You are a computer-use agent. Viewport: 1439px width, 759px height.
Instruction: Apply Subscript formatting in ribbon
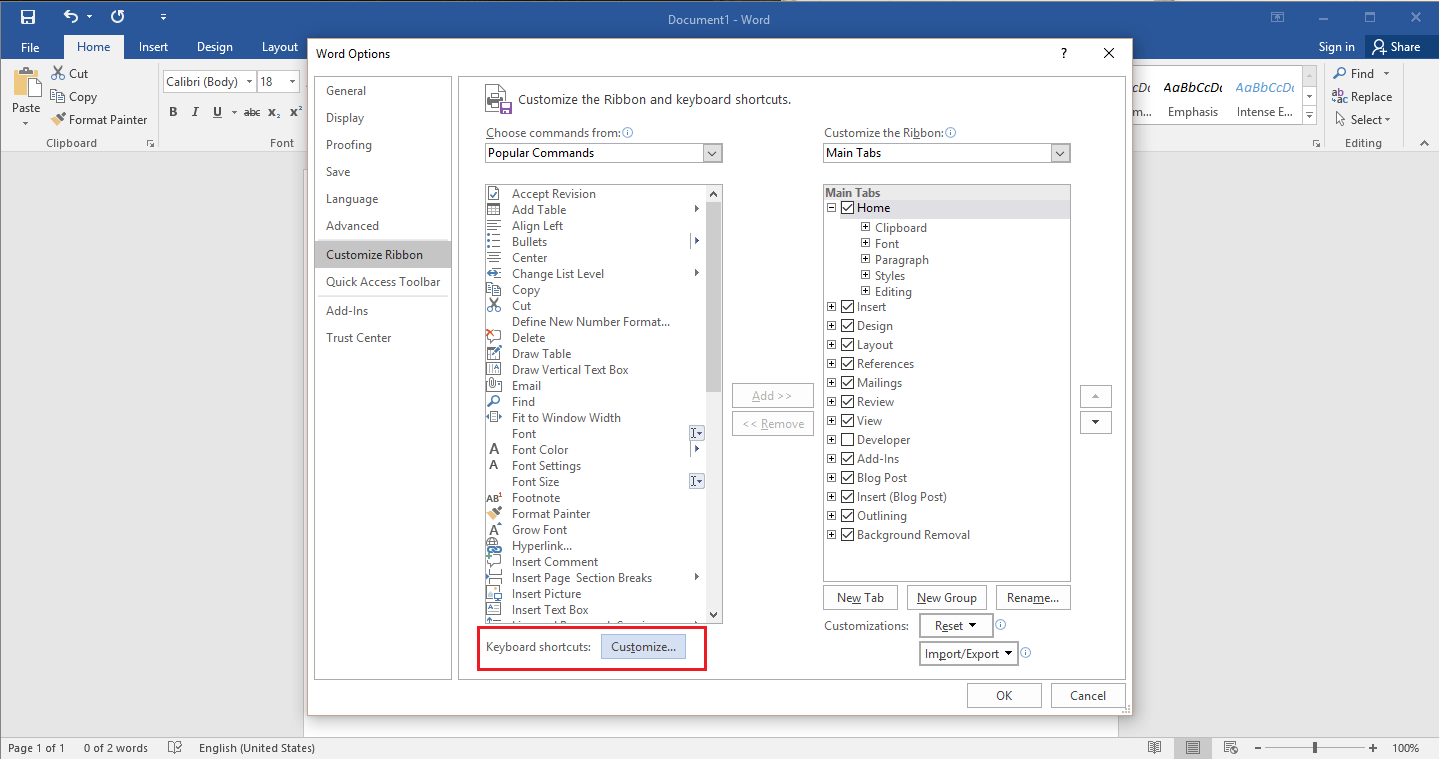[x=274, y=112]
